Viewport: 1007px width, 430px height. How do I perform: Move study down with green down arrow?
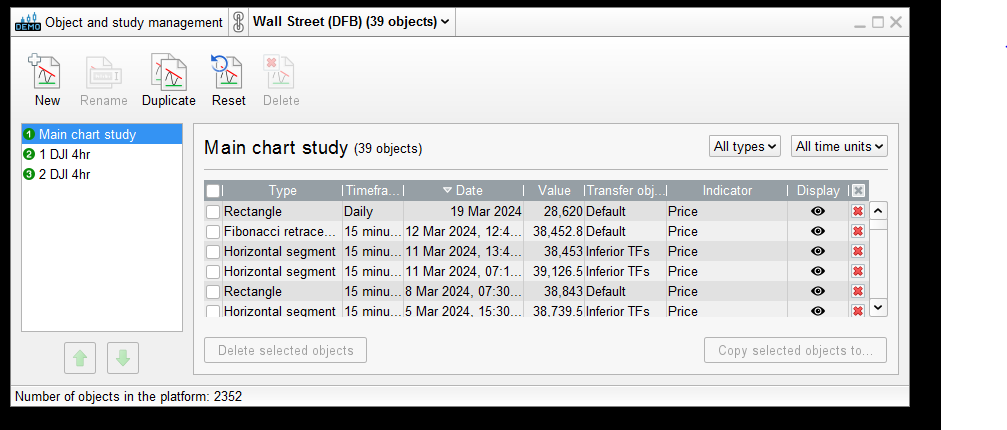coord(123,357)
